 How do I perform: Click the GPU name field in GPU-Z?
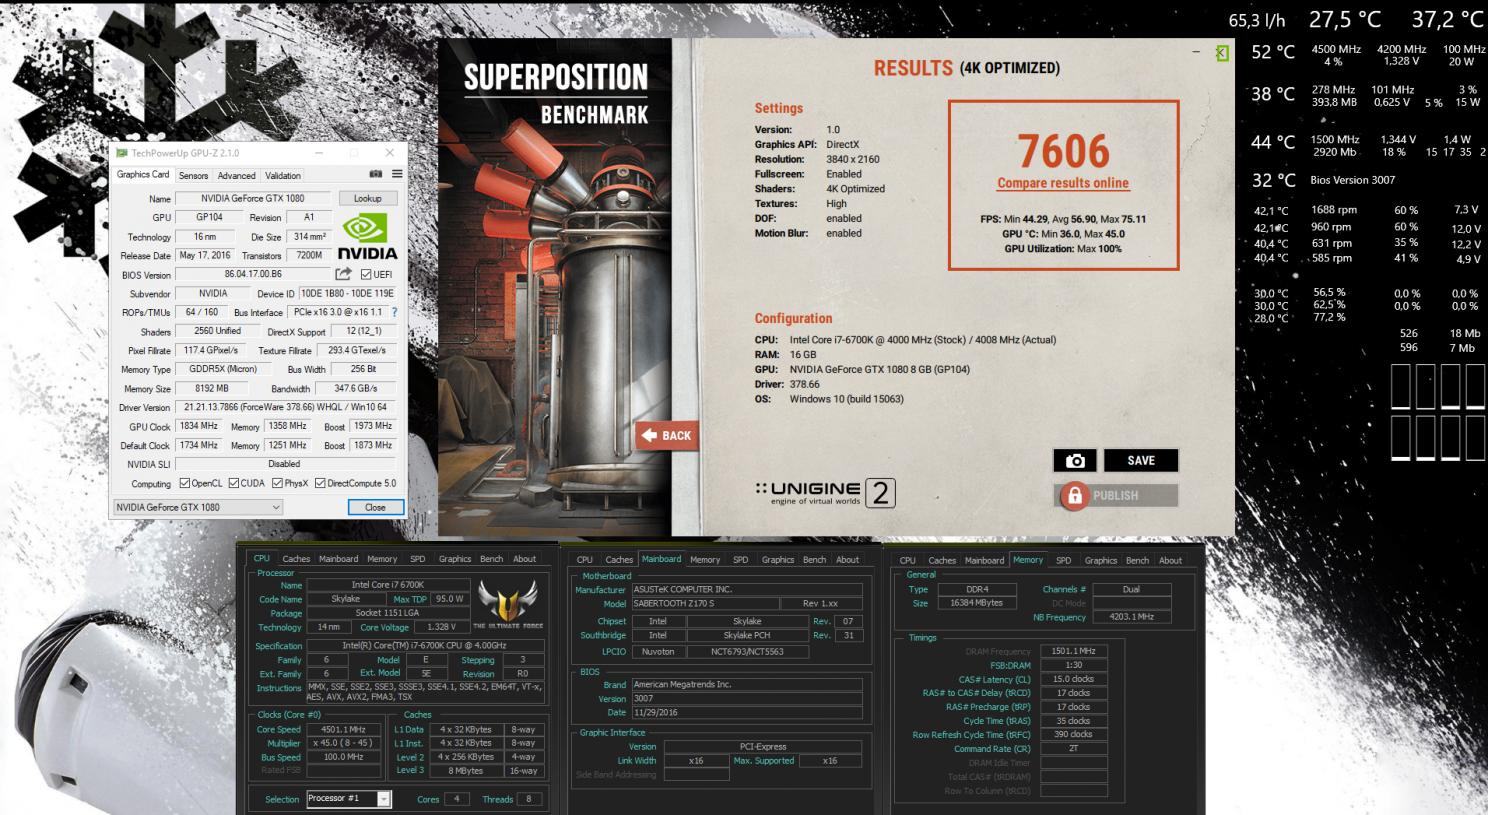(x=255, y=199)
